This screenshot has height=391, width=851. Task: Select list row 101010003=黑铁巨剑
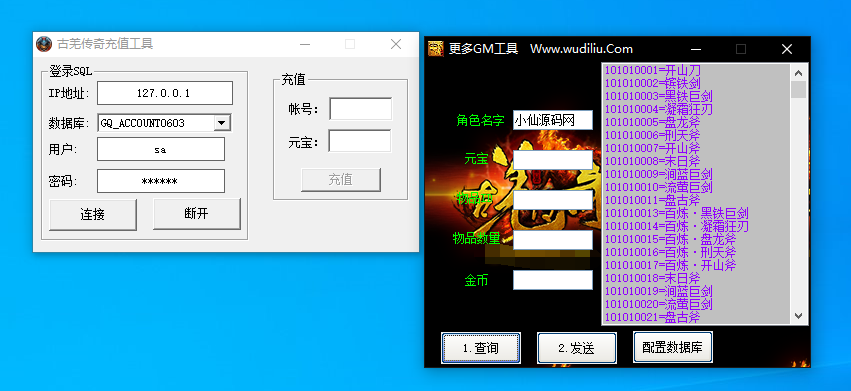click(696, 97)
